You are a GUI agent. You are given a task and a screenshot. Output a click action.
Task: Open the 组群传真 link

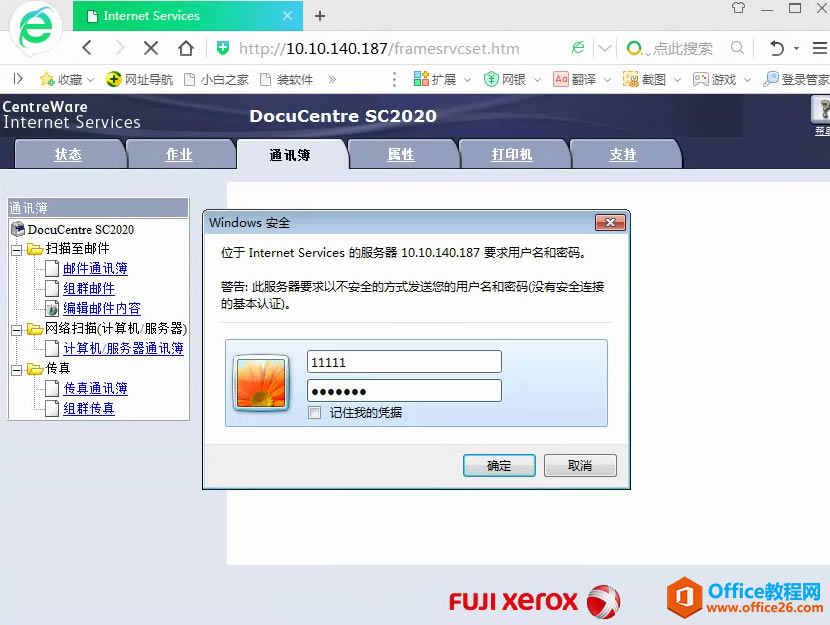[89, 408]
